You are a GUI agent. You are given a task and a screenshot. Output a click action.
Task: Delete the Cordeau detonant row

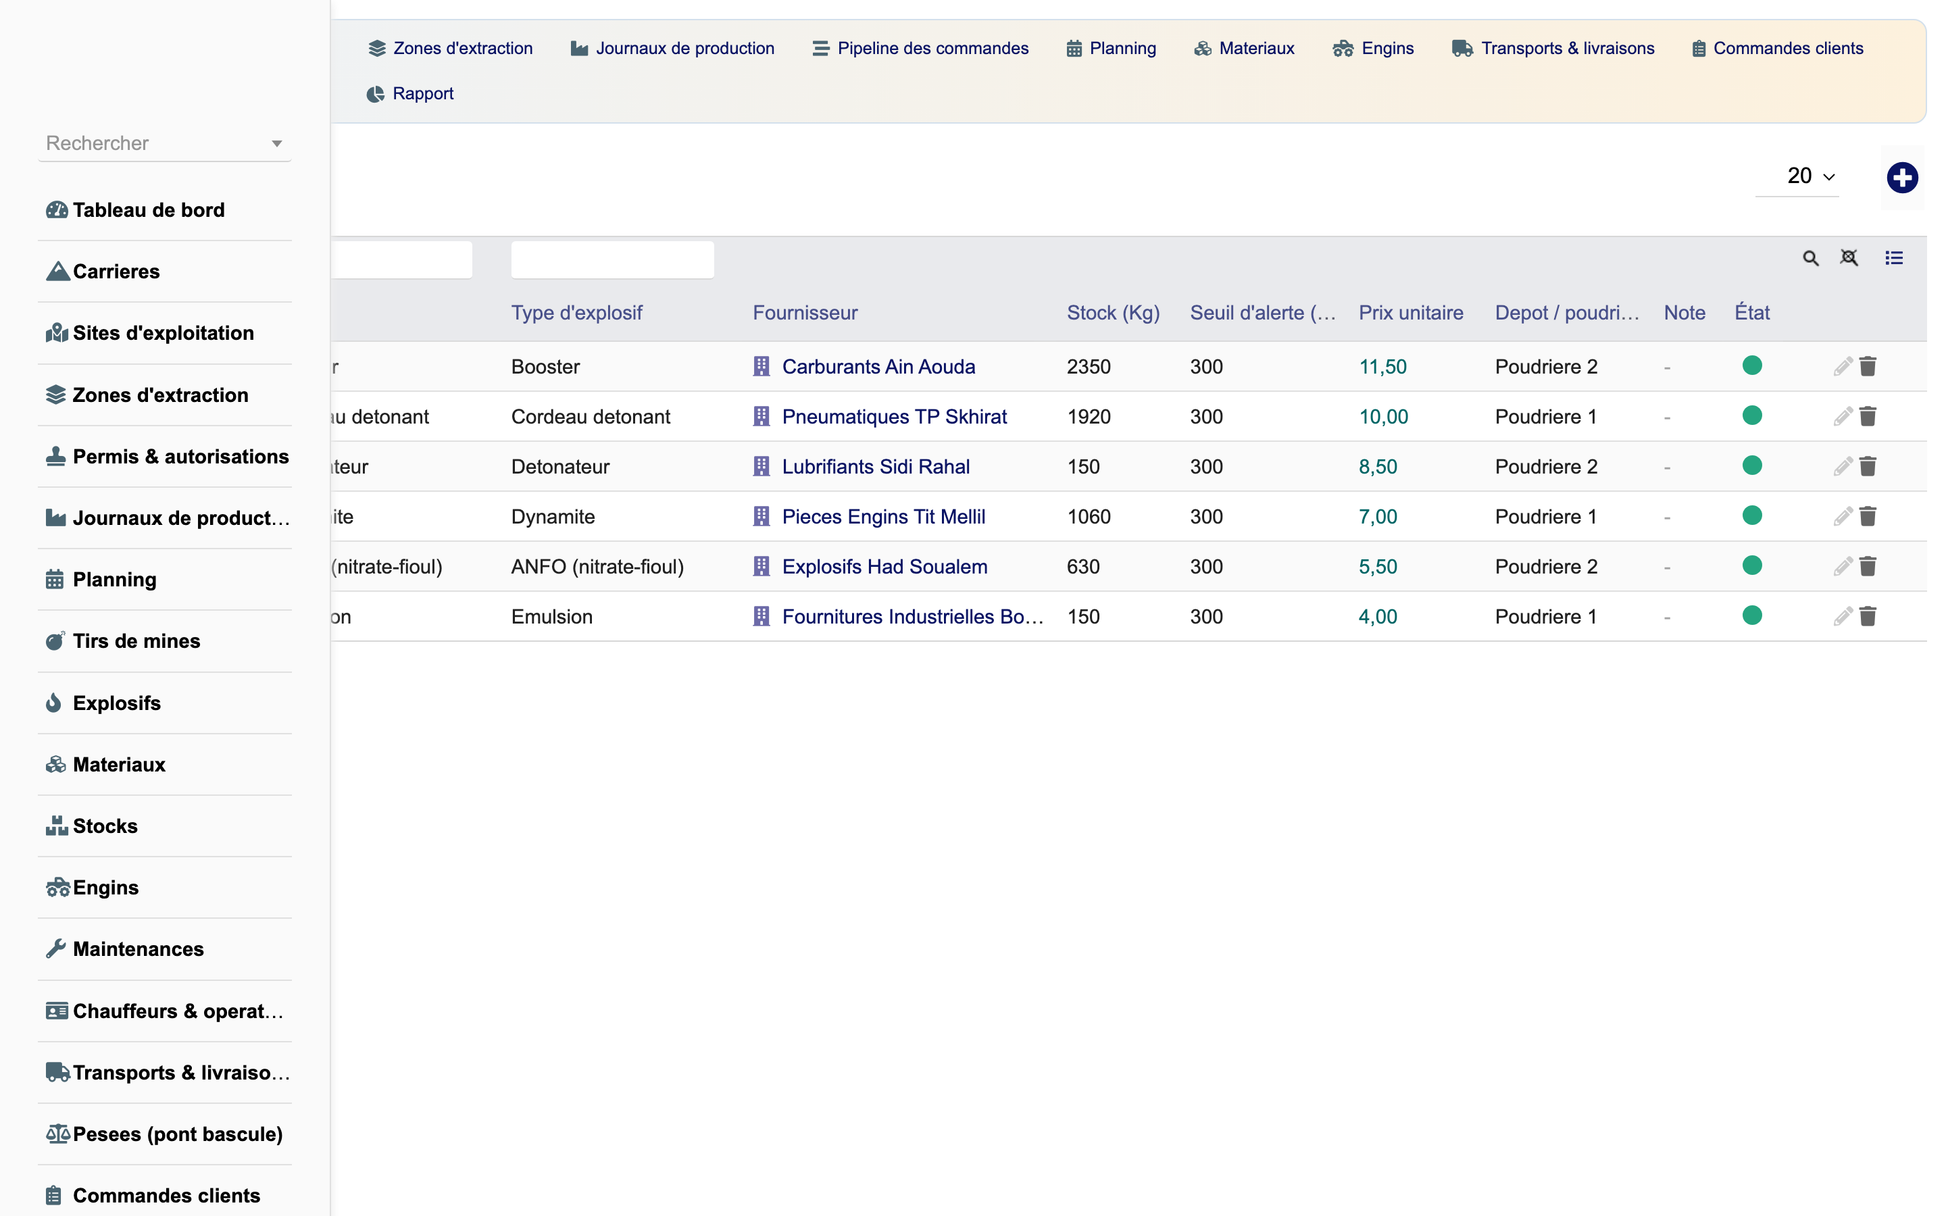1868,417
